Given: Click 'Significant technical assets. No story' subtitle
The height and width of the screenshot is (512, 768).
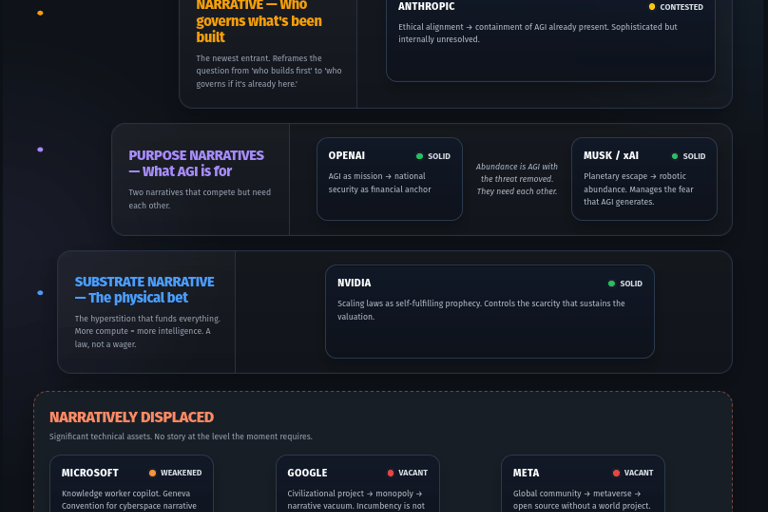Looking at the screenshot, I should point(181,436).
